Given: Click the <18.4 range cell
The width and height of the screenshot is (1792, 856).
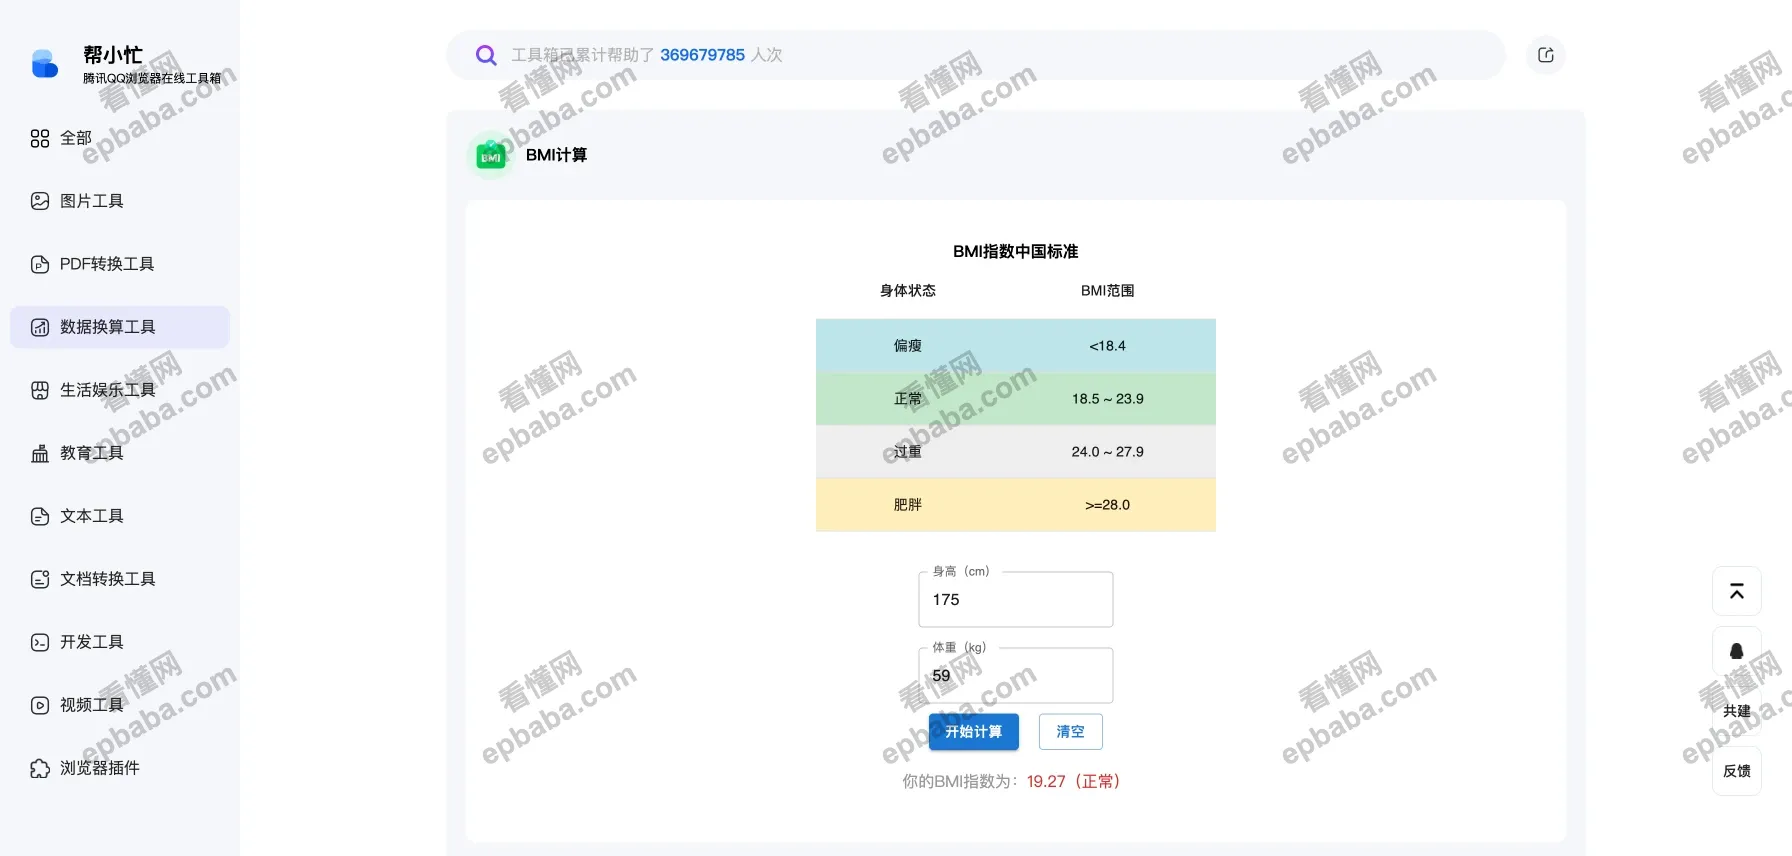Looking at the screenshot, I should 1108,346.
